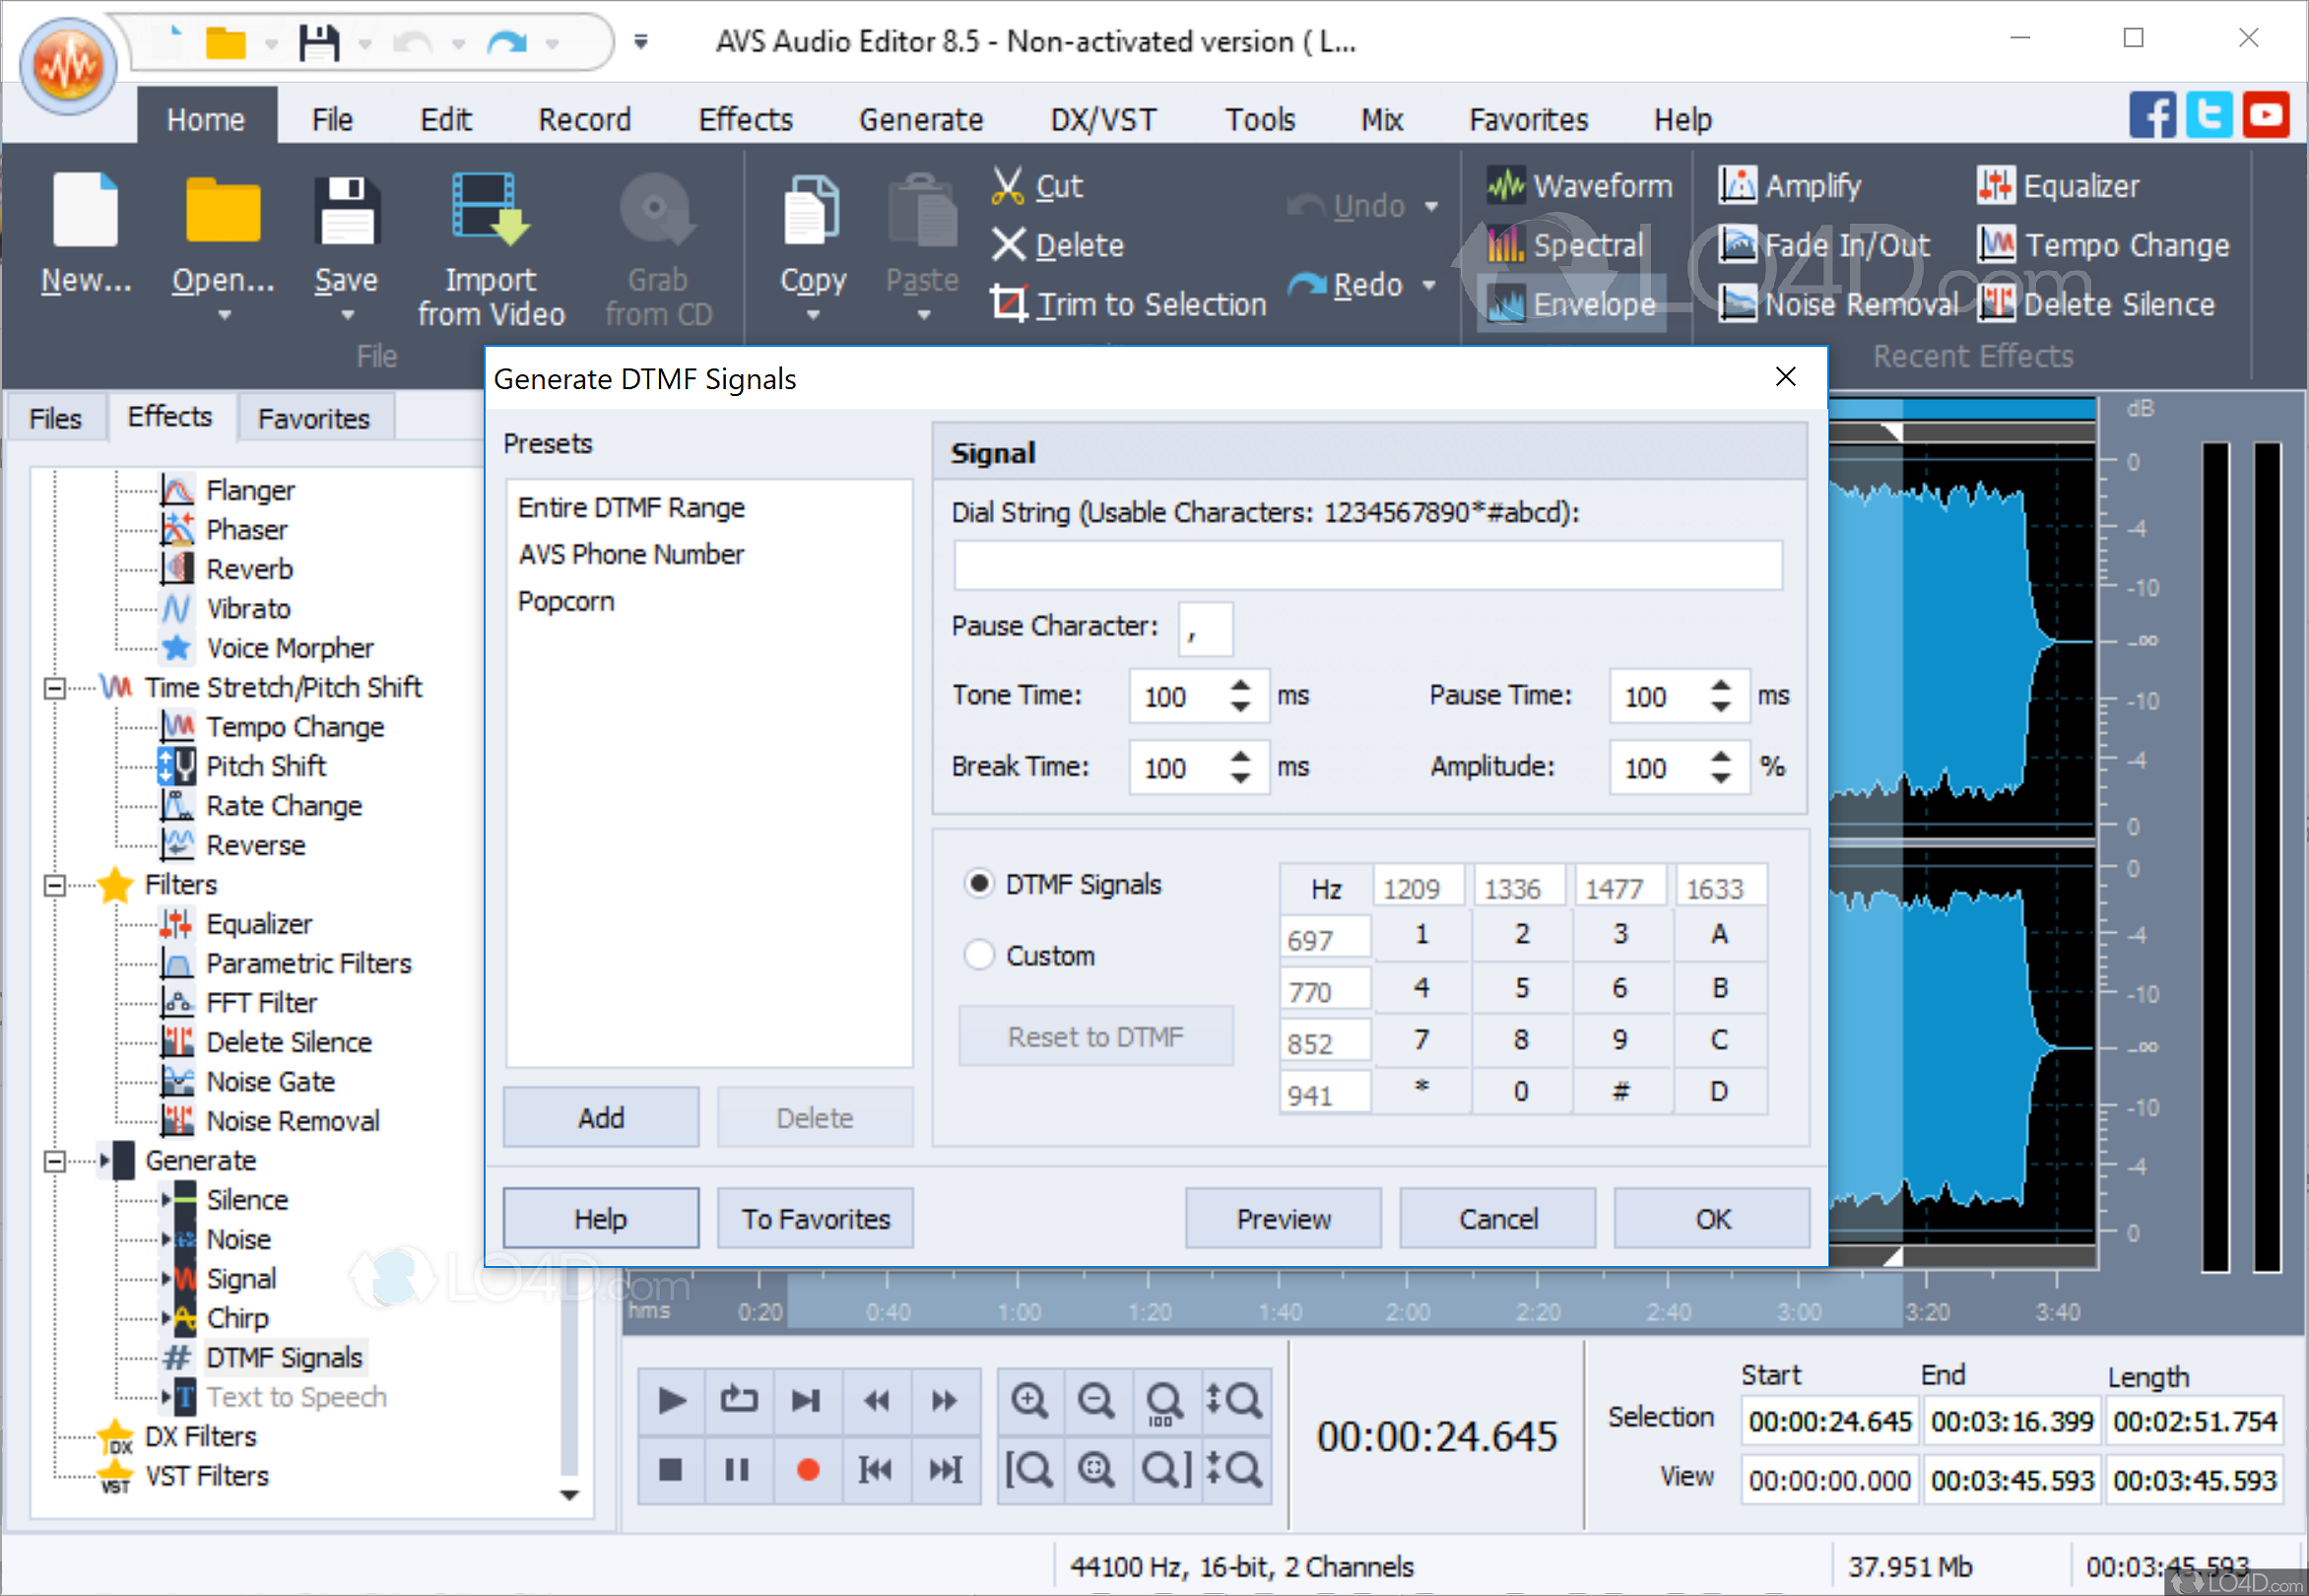Click the Help button in dialog
This screenshot has width=2309, height=1596.
601,1218
